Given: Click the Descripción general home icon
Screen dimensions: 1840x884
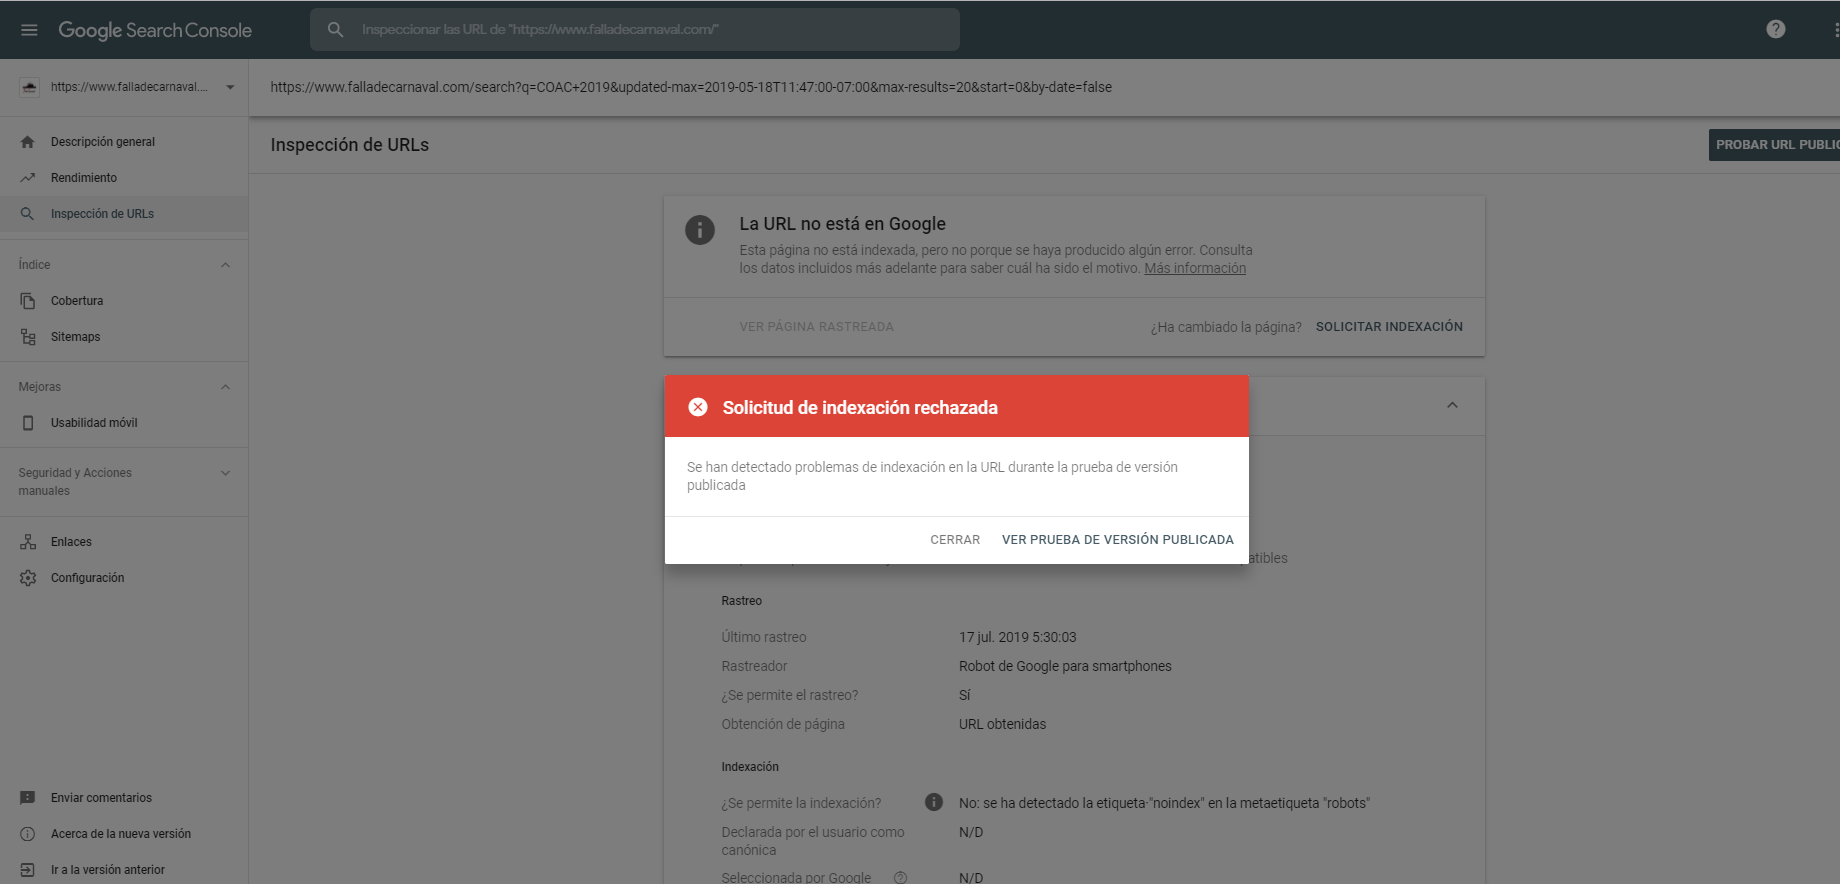Looking at the screenshot, I should 28,142.
